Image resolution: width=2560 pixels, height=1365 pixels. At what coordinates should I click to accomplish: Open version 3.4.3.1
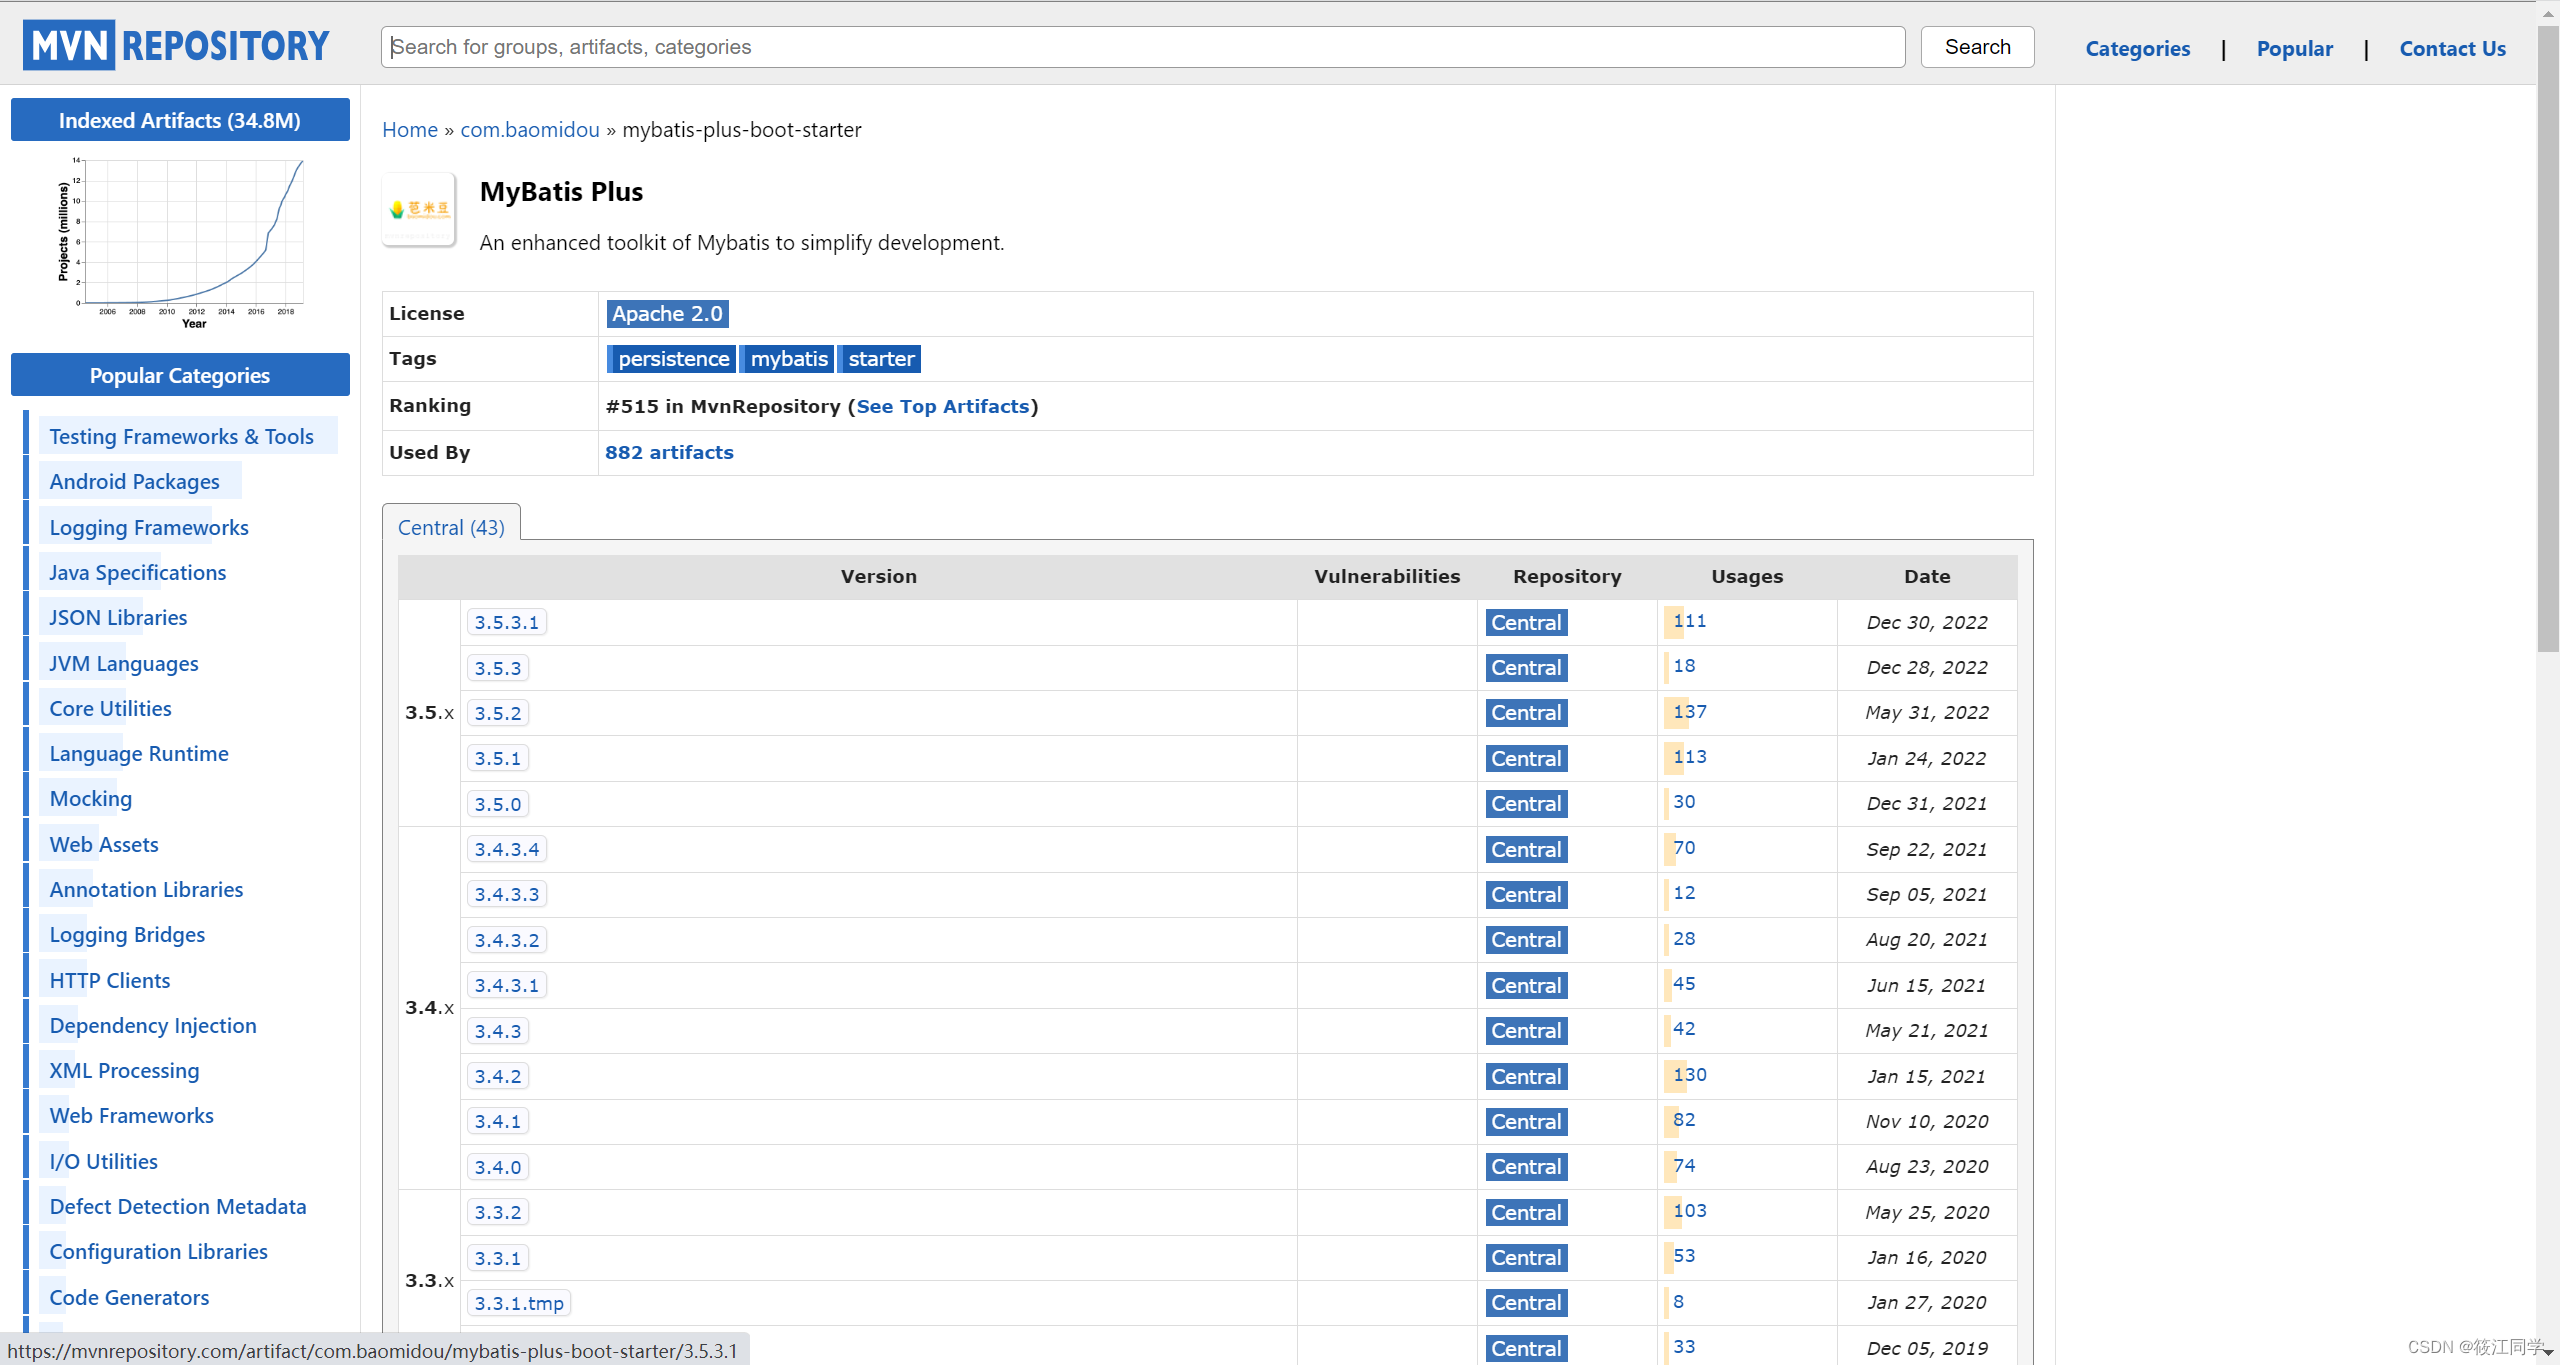507,985
